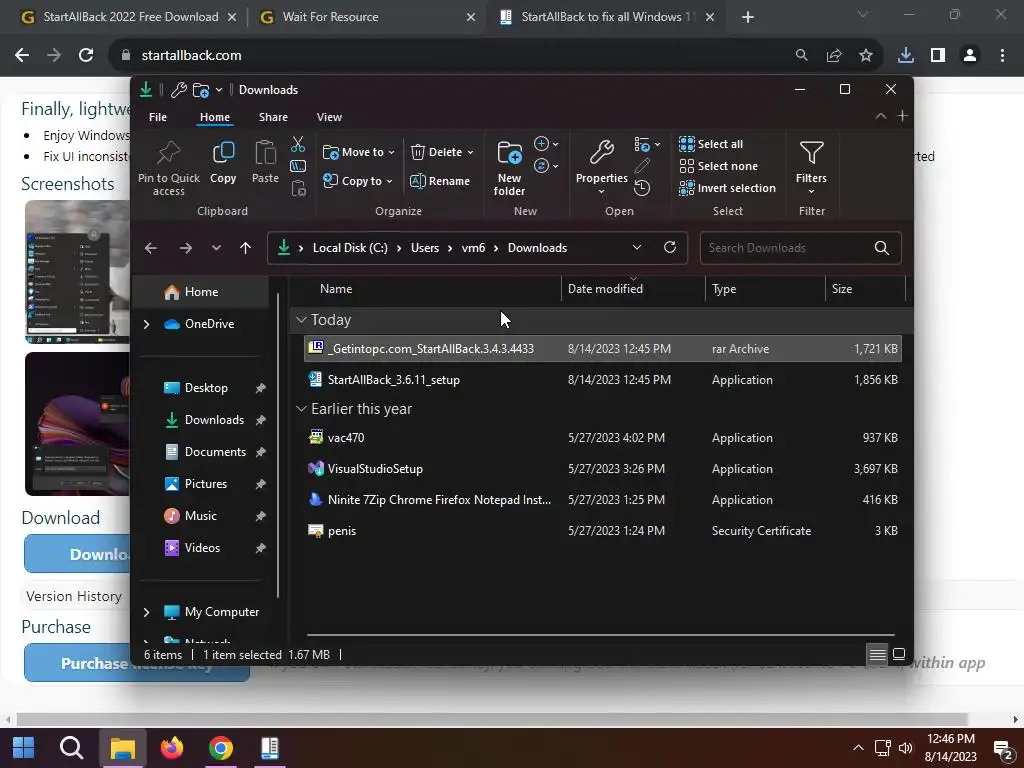
Task: Open Google Chrome from the taskbar
Action: [221, 748]
